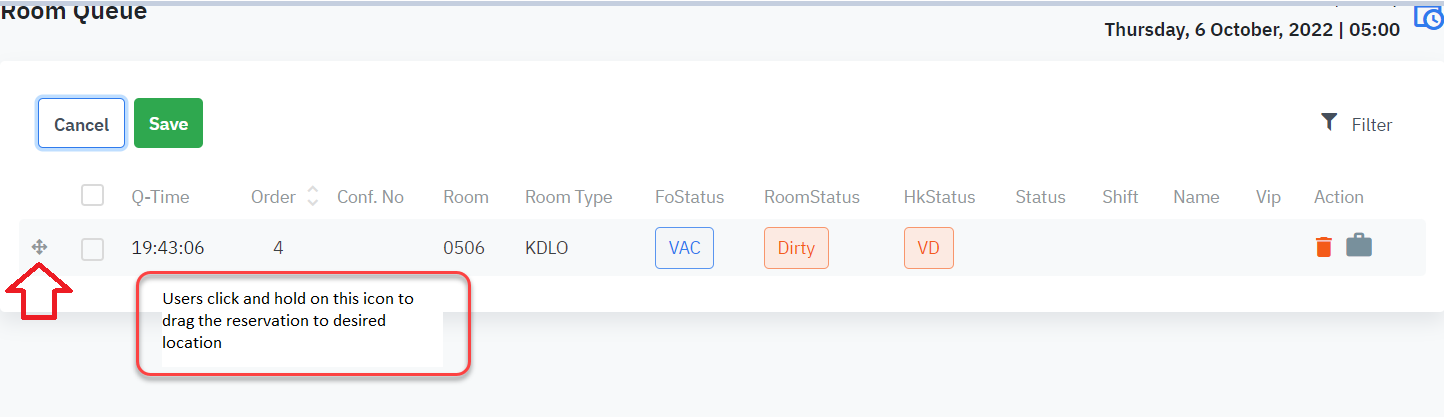Sort the queue by Order arrows
The width and height of the screenshot is (1444, 417).
[313, 196]
